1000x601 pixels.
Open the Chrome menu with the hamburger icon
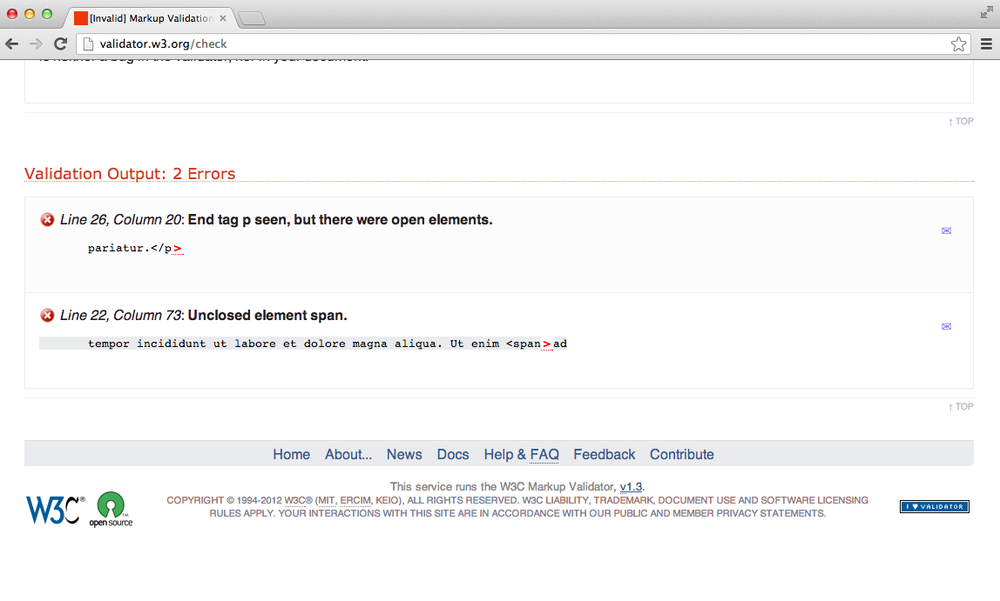pyautogui.click(x=986, y=43)
